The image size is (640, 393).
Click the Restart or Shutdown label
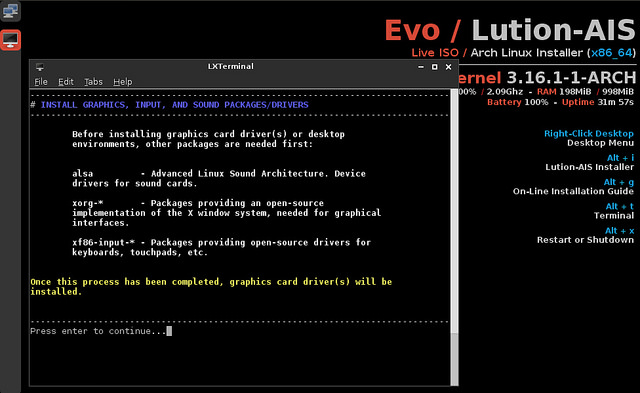(585, 240)
